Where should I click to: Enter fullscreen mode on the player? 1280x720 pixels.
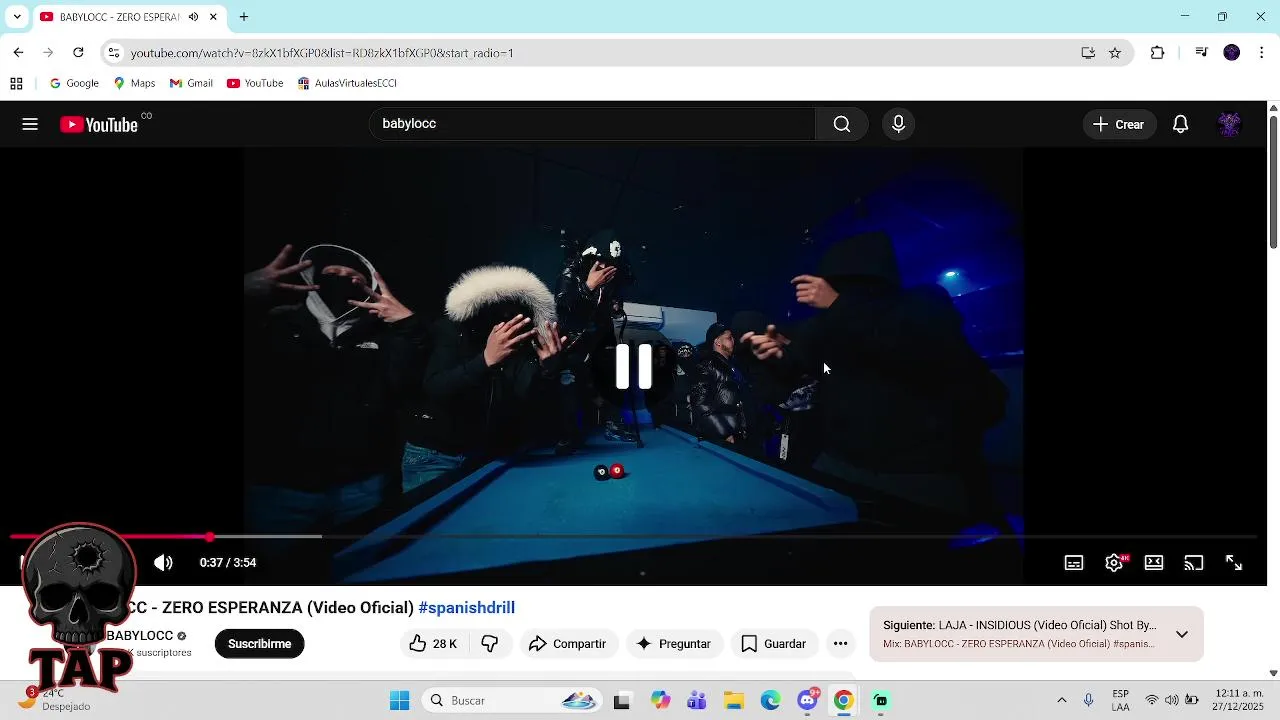1234,563
